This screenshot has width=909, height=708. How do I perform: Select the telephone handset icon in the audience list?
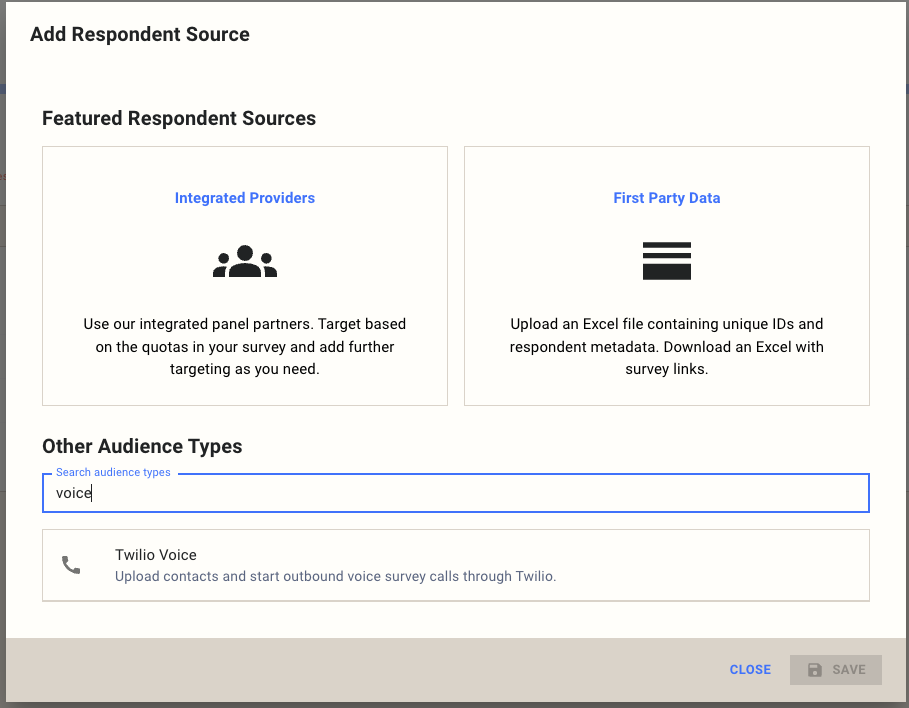pos(71,563)
